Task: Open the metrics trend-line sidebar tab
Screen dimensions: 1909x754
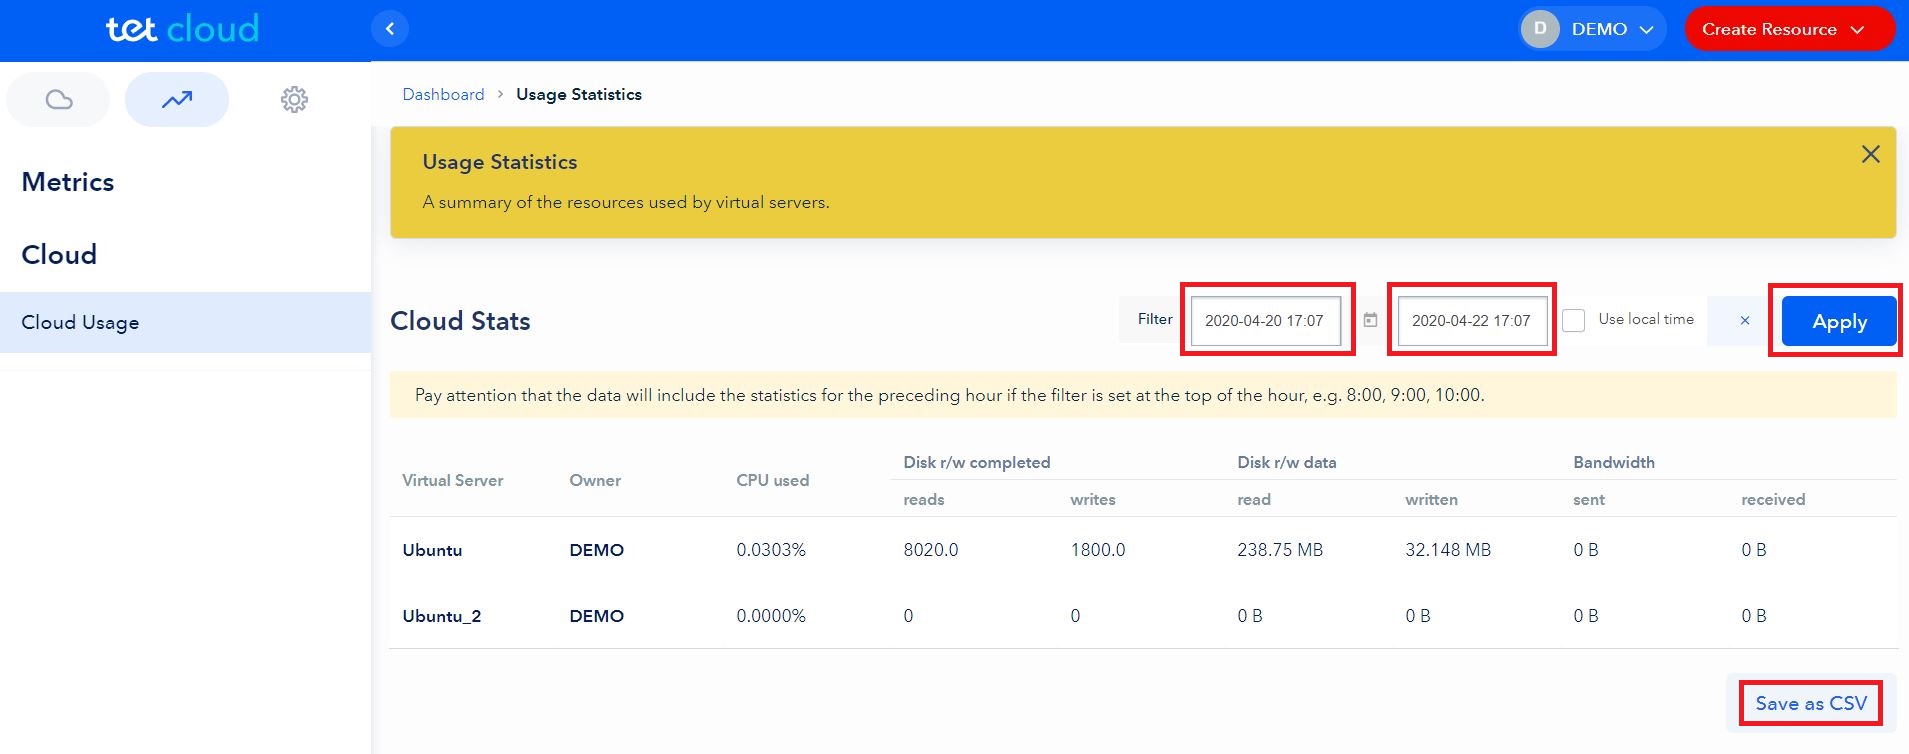Action: [x=177, y=99]
